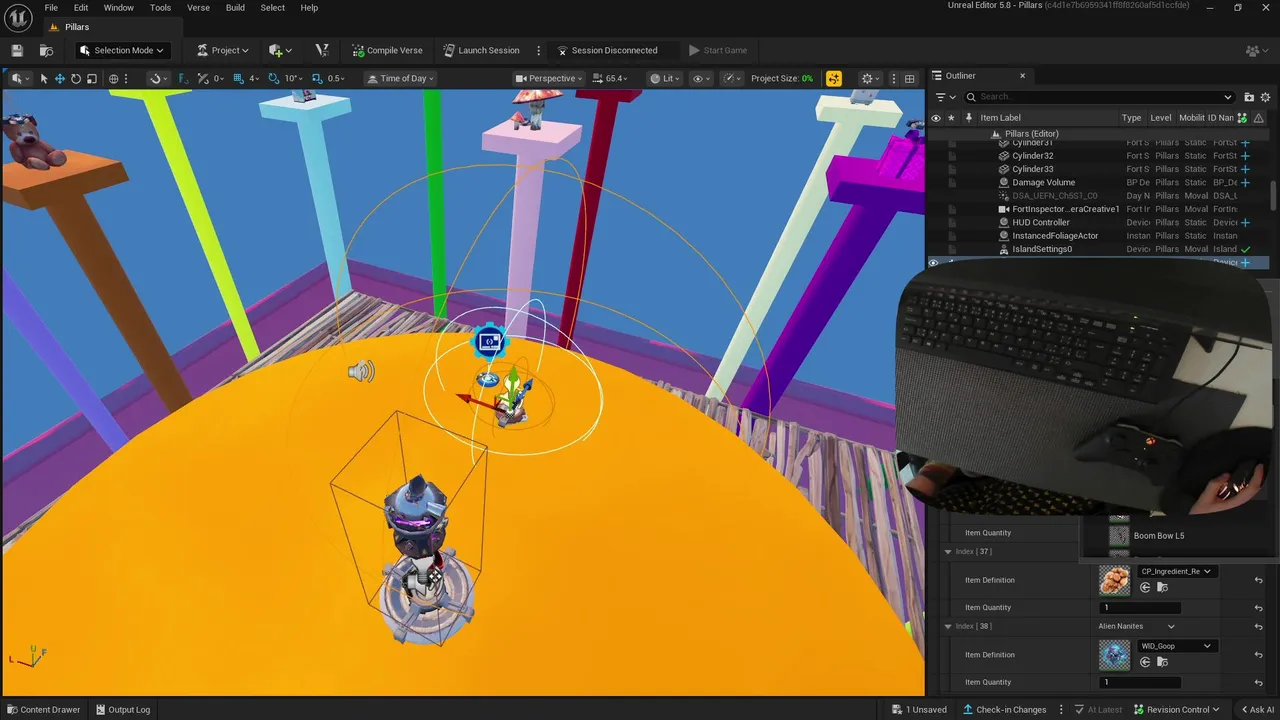Click the blue plus on the Damage Volume row
Screen dimensions: 1280x720
(x=1245, y=182)
